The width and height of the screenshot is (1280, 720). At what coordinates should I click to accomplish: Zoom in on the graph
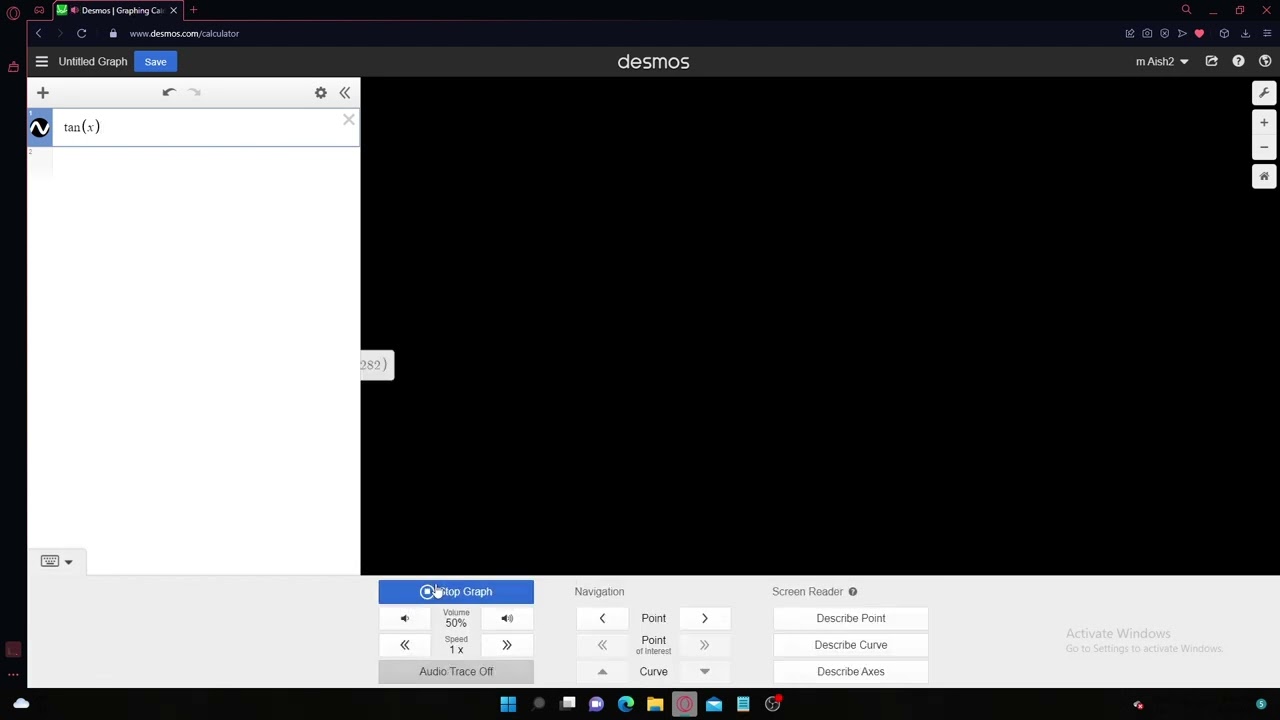[1264, 123]
